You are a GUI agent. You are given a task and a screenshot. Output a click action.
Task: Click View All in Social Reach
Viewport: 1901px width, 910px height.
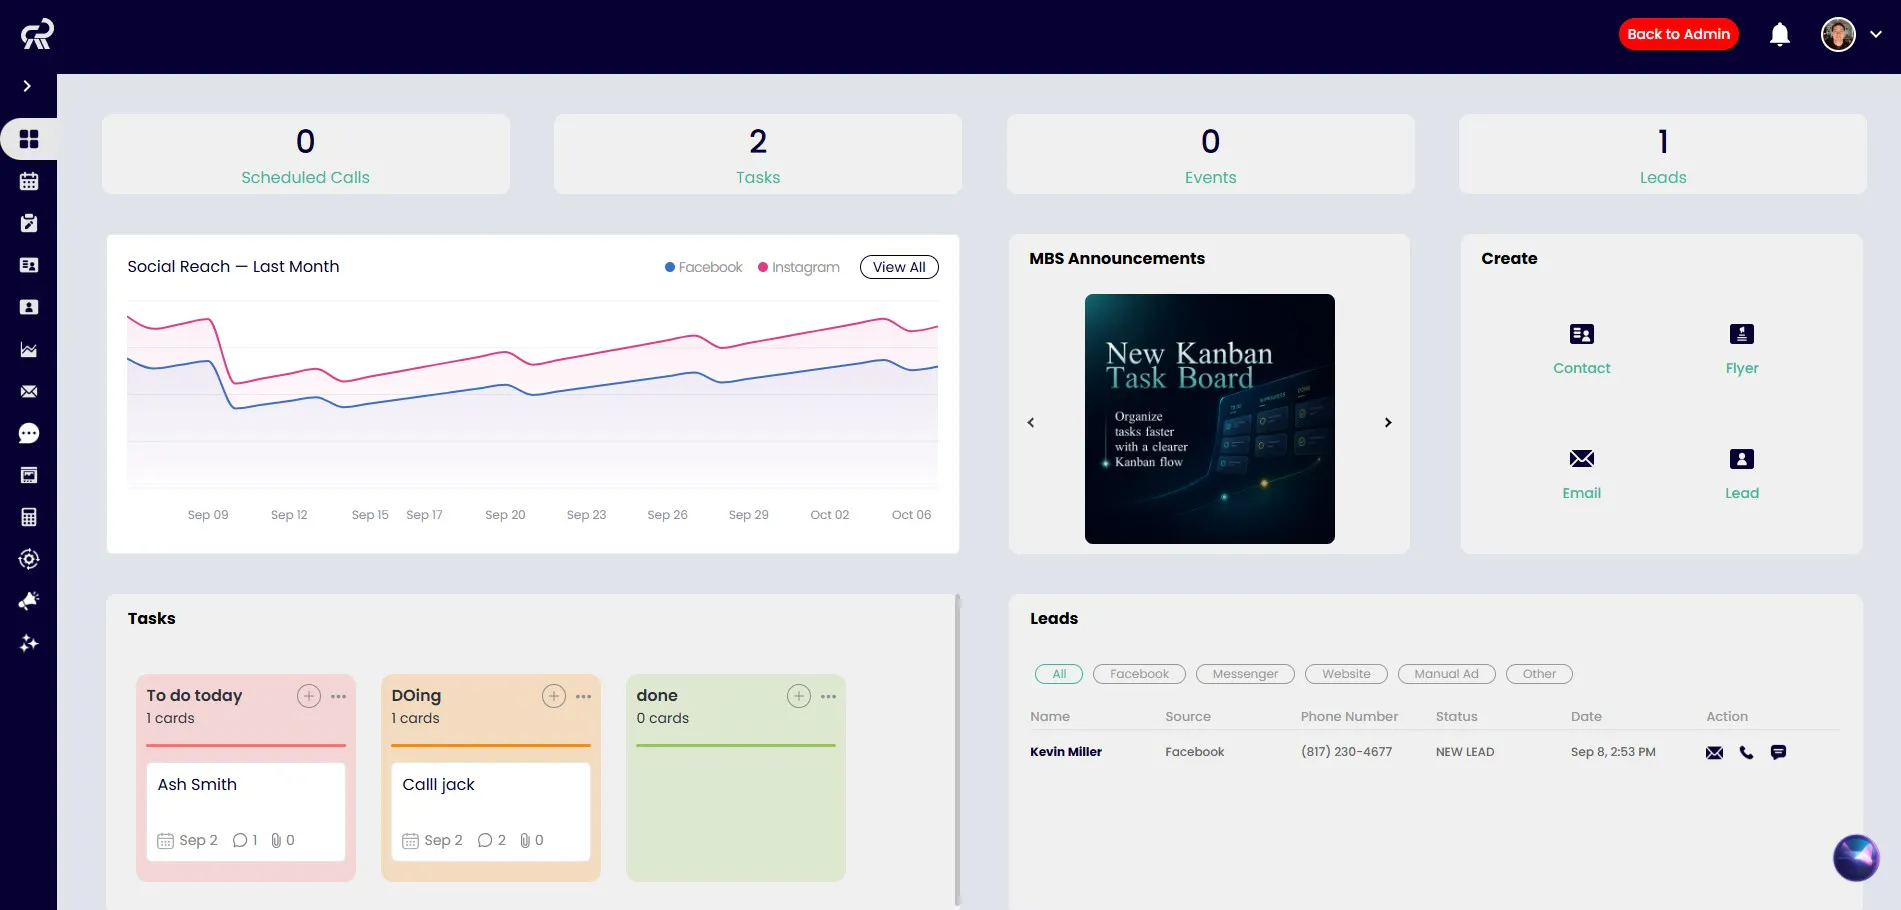899,267
